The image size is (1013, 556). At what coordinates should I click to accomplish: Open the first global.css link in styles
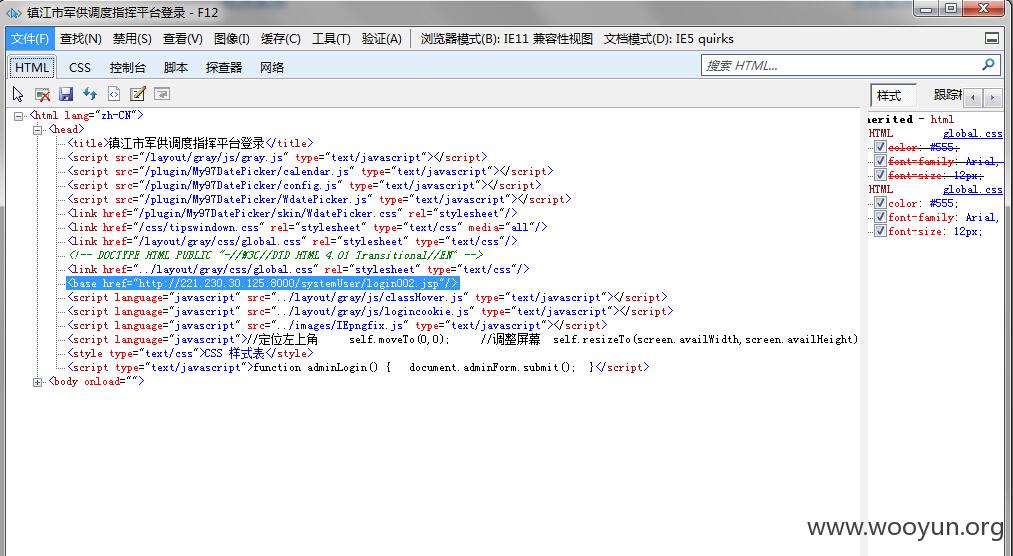(x=973, y=134)
